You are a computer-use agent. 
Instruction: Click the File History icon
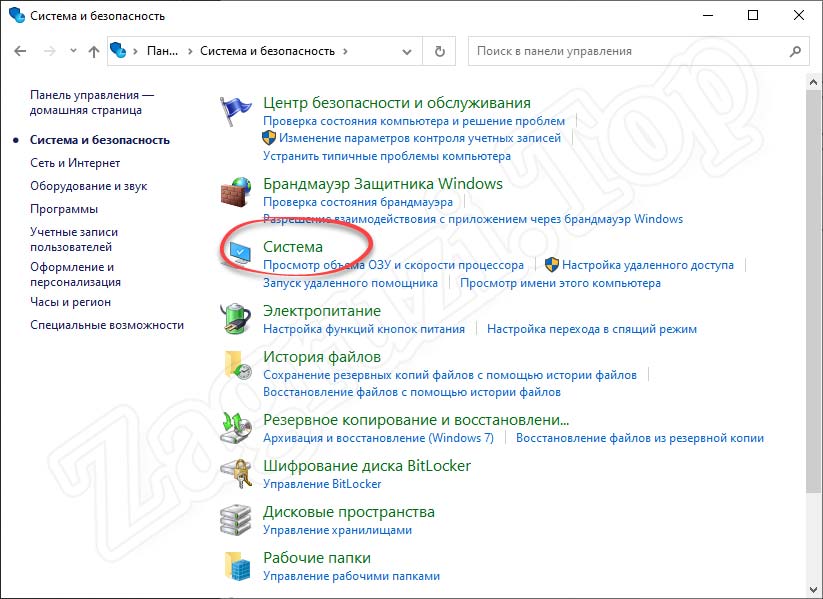pos(236,362)
